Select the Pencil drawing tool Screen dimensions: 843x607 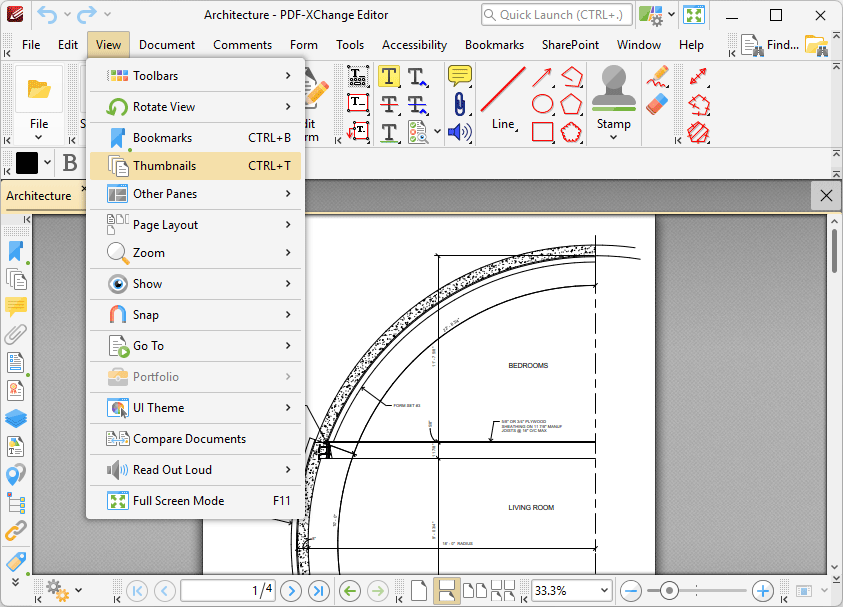(x=657, y=76)
